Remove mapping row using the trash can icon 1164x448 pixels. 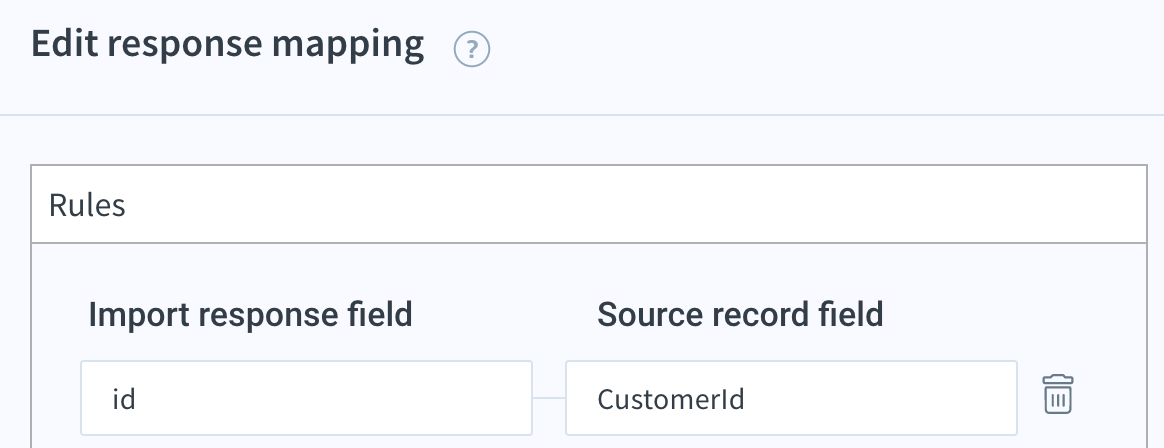tap(1058, 394)
